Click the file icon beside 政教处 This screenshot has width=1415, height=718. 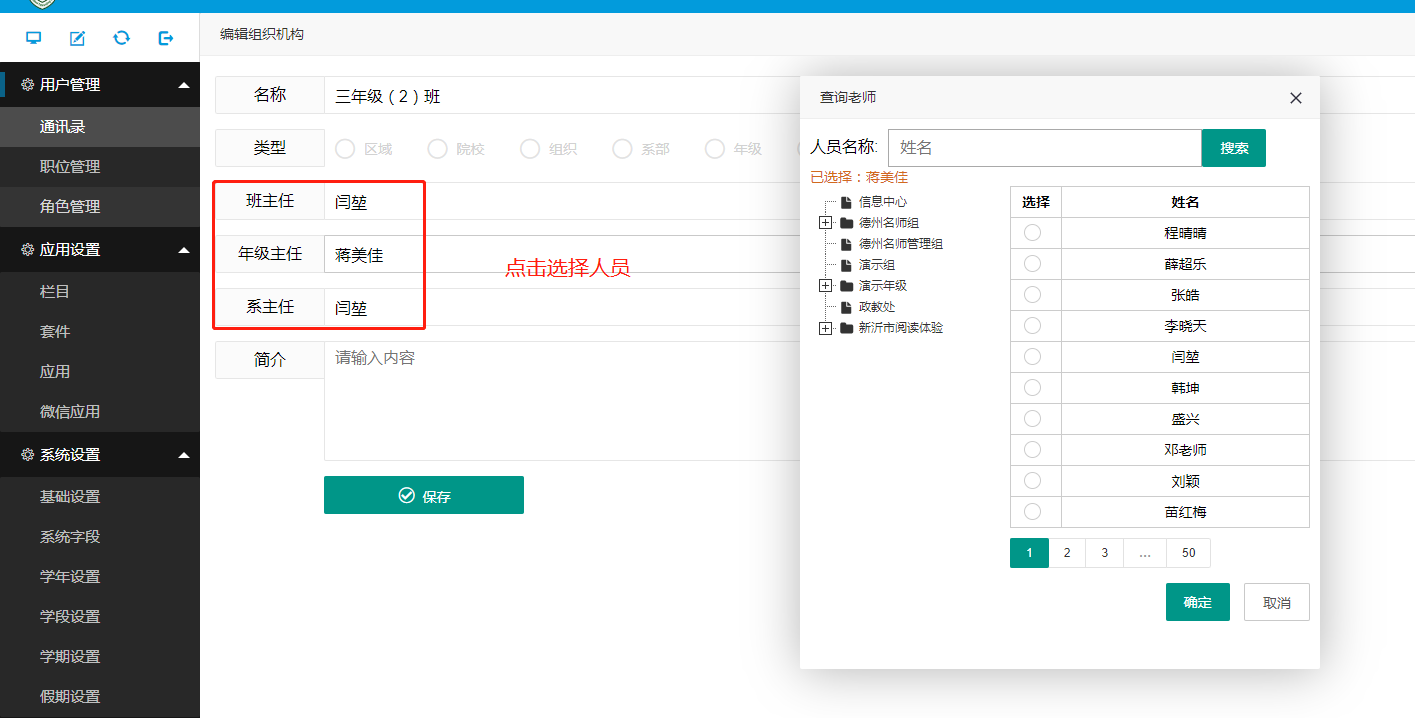click(x=846, y=307)
